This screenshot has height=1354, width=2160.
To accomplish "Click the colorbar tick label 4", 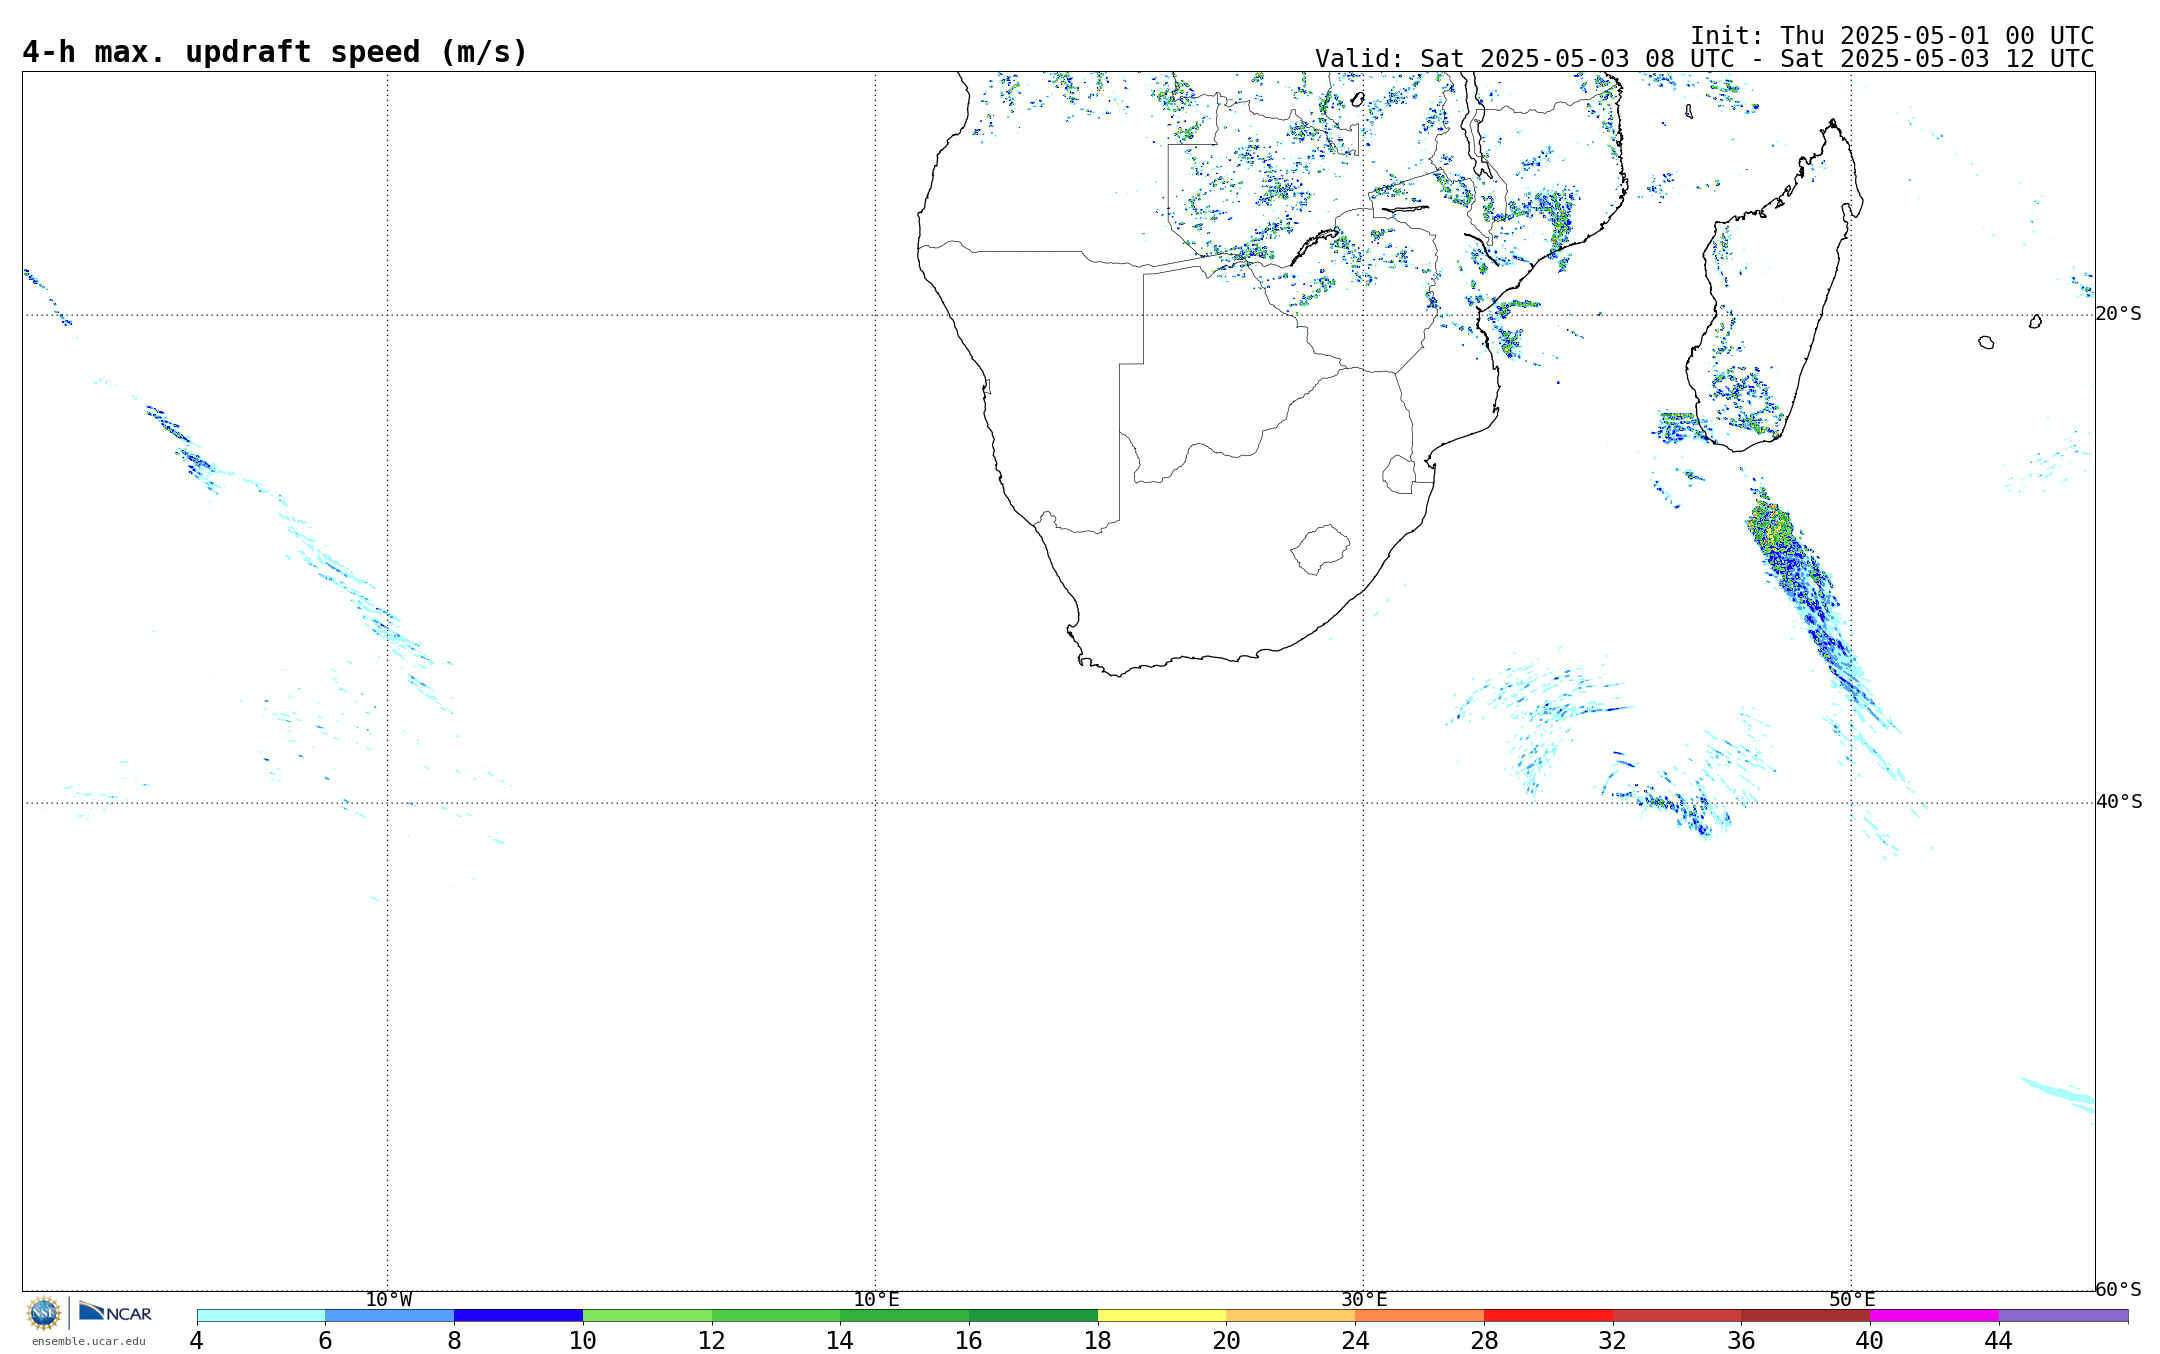I will tap(197, 1341).
